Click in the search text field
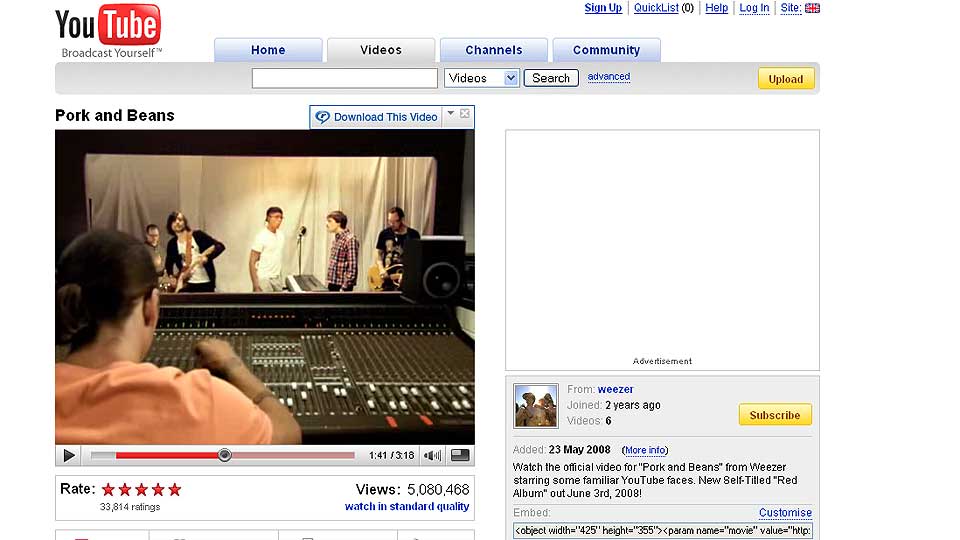960x540 pixels. (x=345, y=78)
